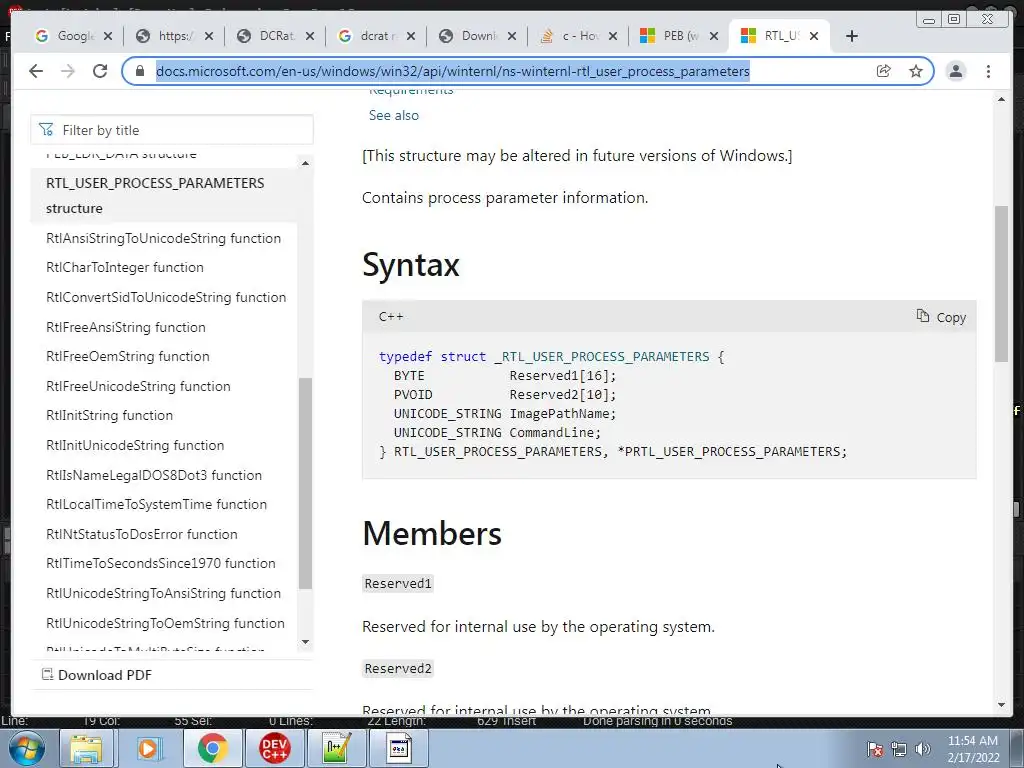Open RtlInitString function page
Viewport: 1024px width, 768px height.
coord(109,415)
